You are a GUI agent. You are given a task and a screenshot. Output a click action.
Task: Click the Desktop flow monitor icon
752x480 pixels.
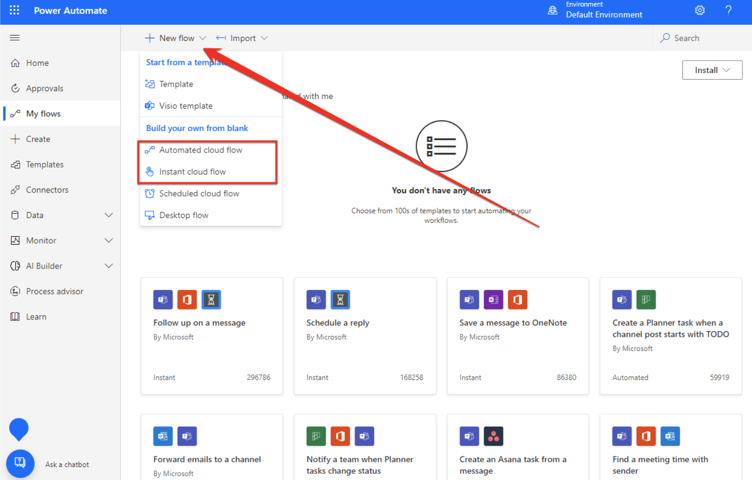[x=150, y=215]
